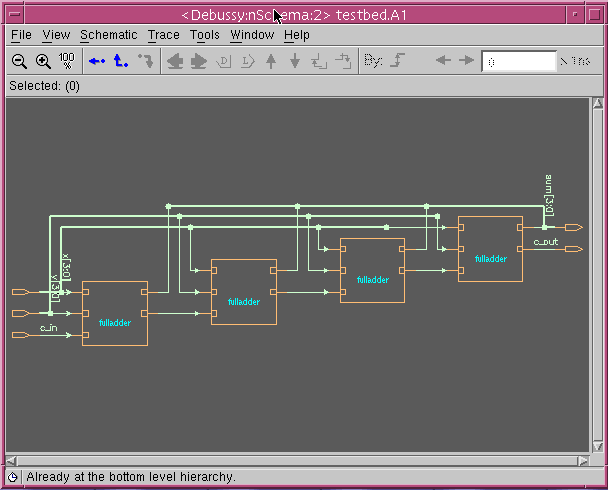This screenshot has width=608, height=490.
Task: Click the x[3:0] bus label
Action: 66,267
